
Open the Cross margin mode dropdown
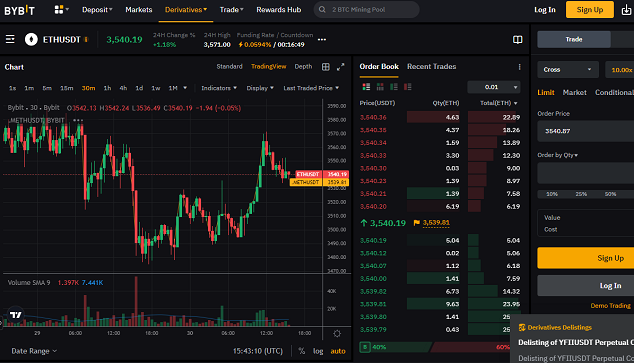[x=567, y=70]
